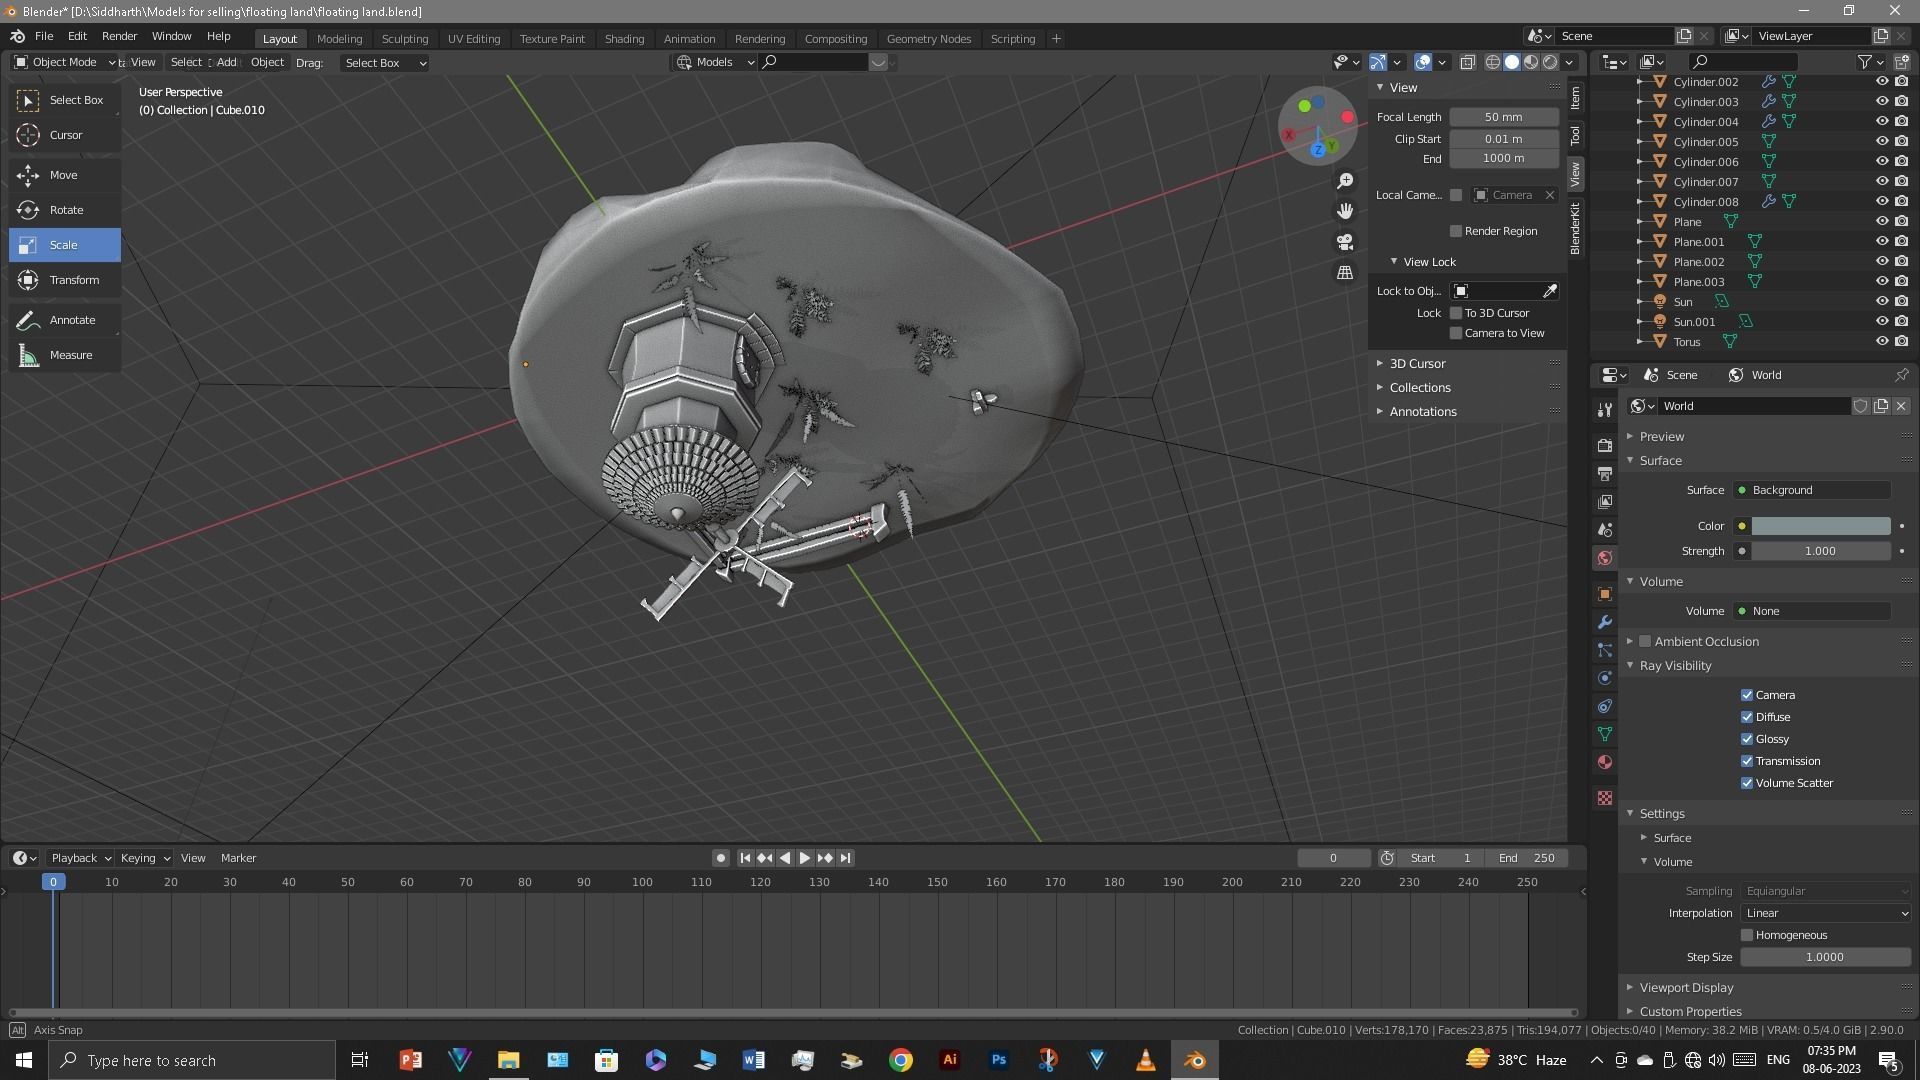The image size is (1920, 1080).
Task: Open Blender from the Windows taskbar
Action: pos(1194,1060)
